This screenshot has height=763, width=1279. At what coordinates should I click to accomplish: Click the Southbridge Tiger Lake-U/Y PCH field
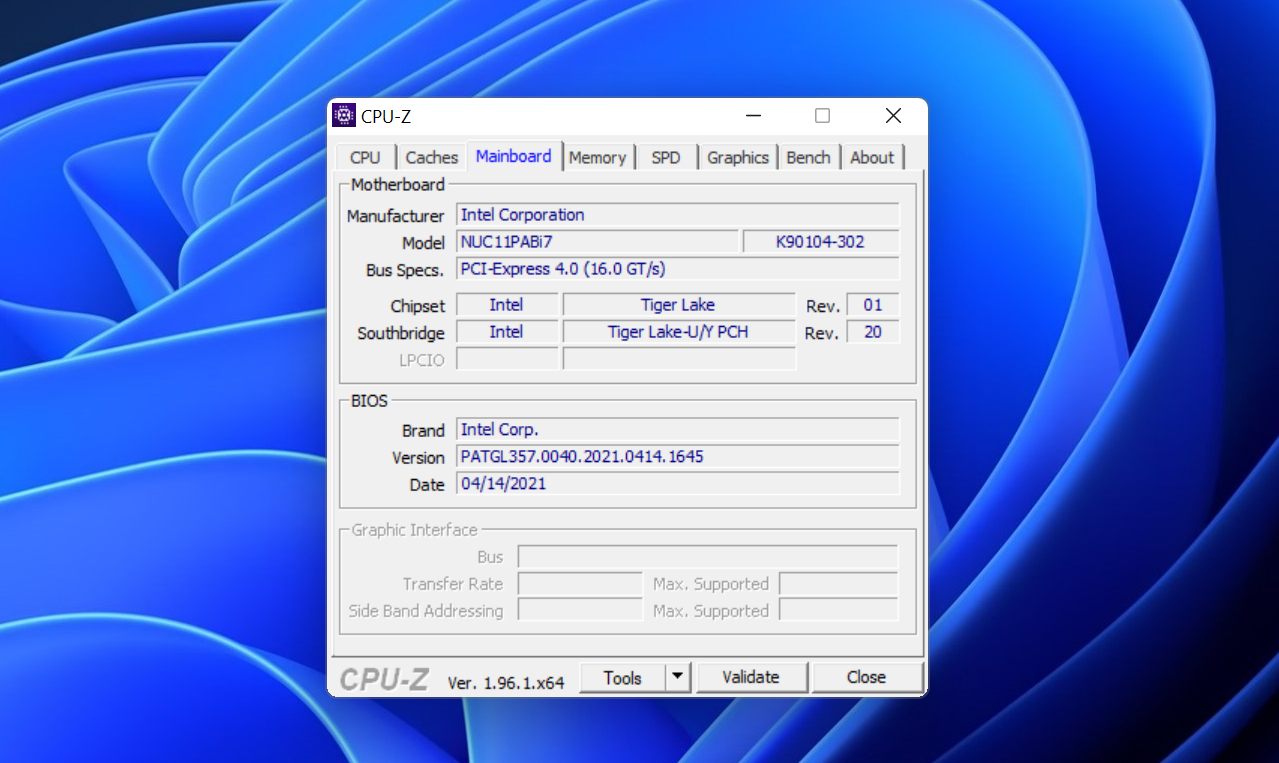pos(679,332)
